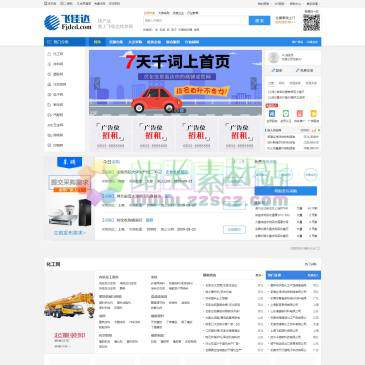Click the right pencil-icon button under the avatar

pyautogui.click(x=305, y=70)
